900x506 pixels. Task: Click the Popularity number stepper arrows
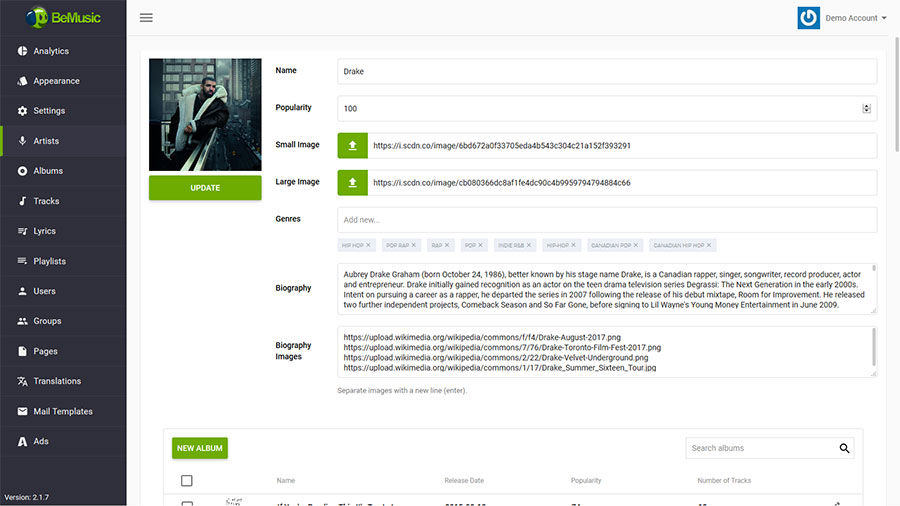click(x=866, y=108)
